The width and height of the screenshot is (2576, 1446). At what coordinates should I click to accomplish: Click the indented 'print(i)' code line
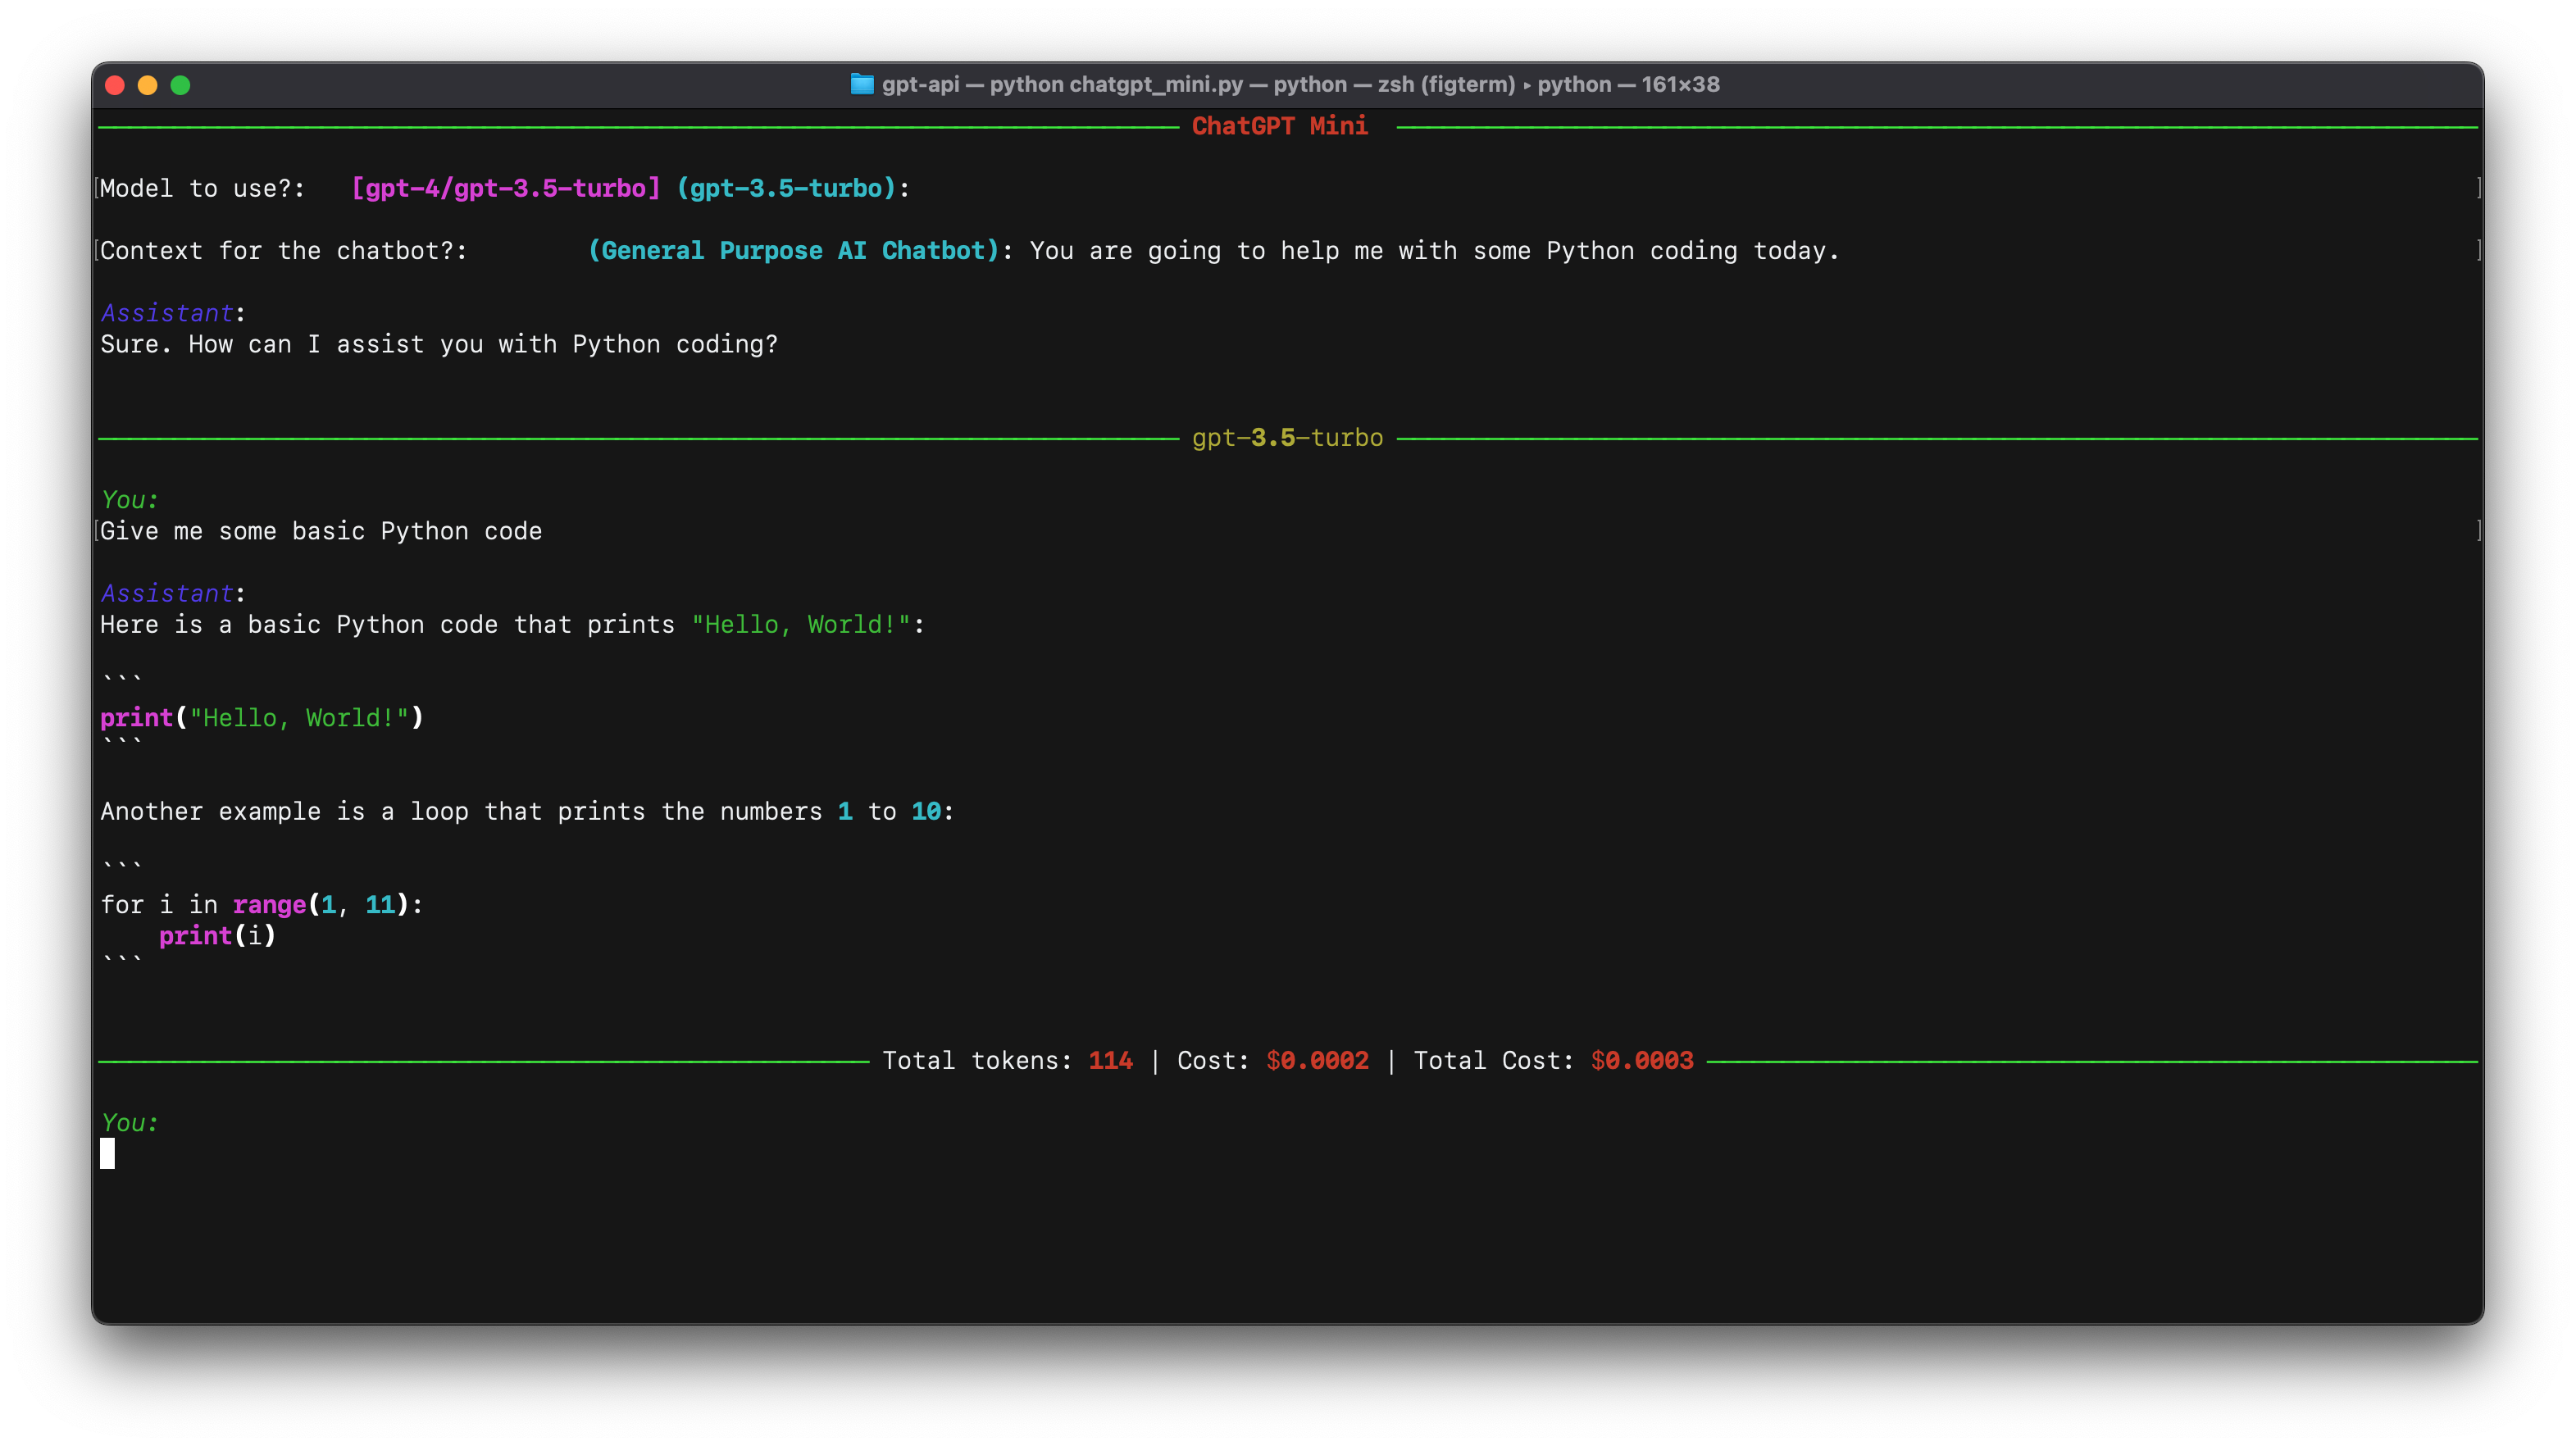pyautogui.click(x=217, y=936)
